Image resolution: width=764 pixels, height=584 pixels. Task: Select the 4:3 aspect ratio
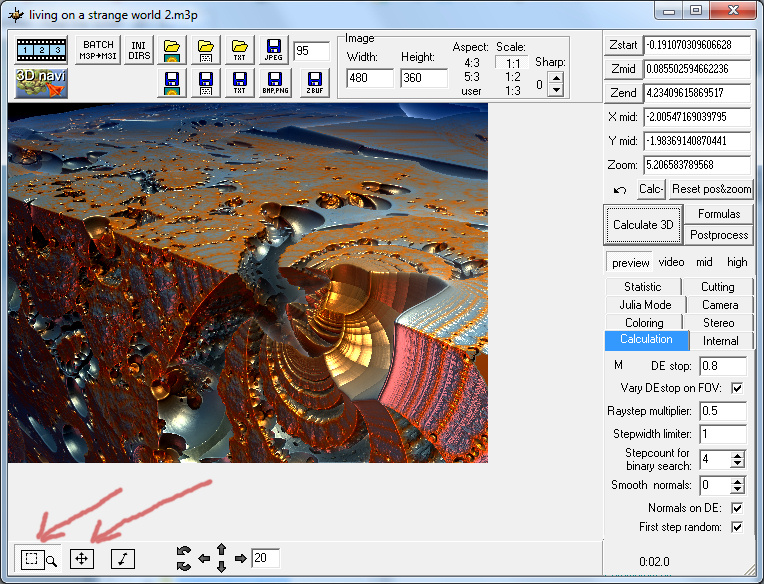472,63
